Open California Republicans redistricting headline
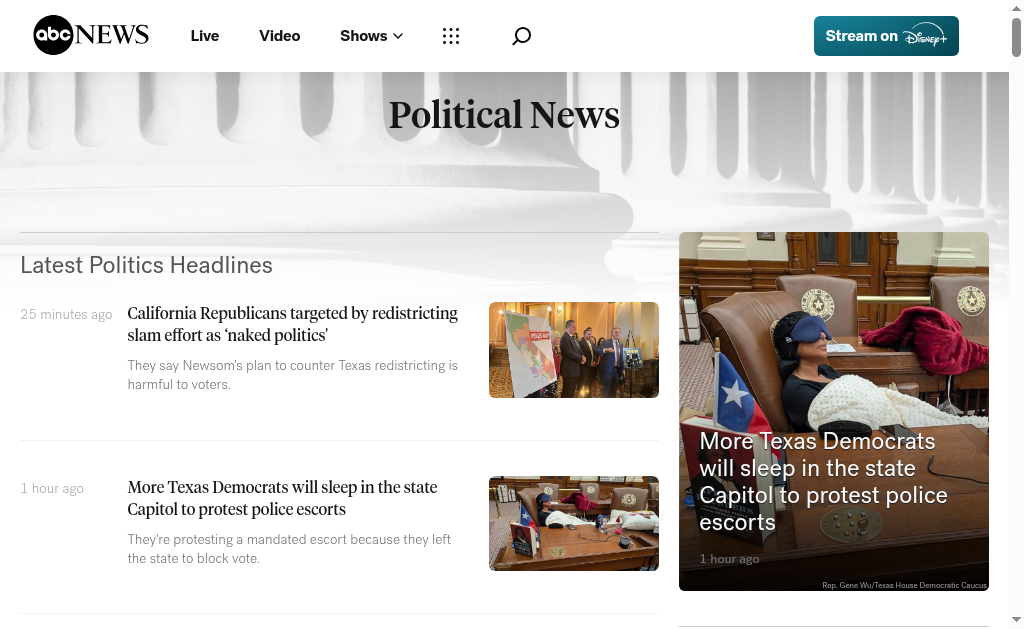 click(293, 324)
